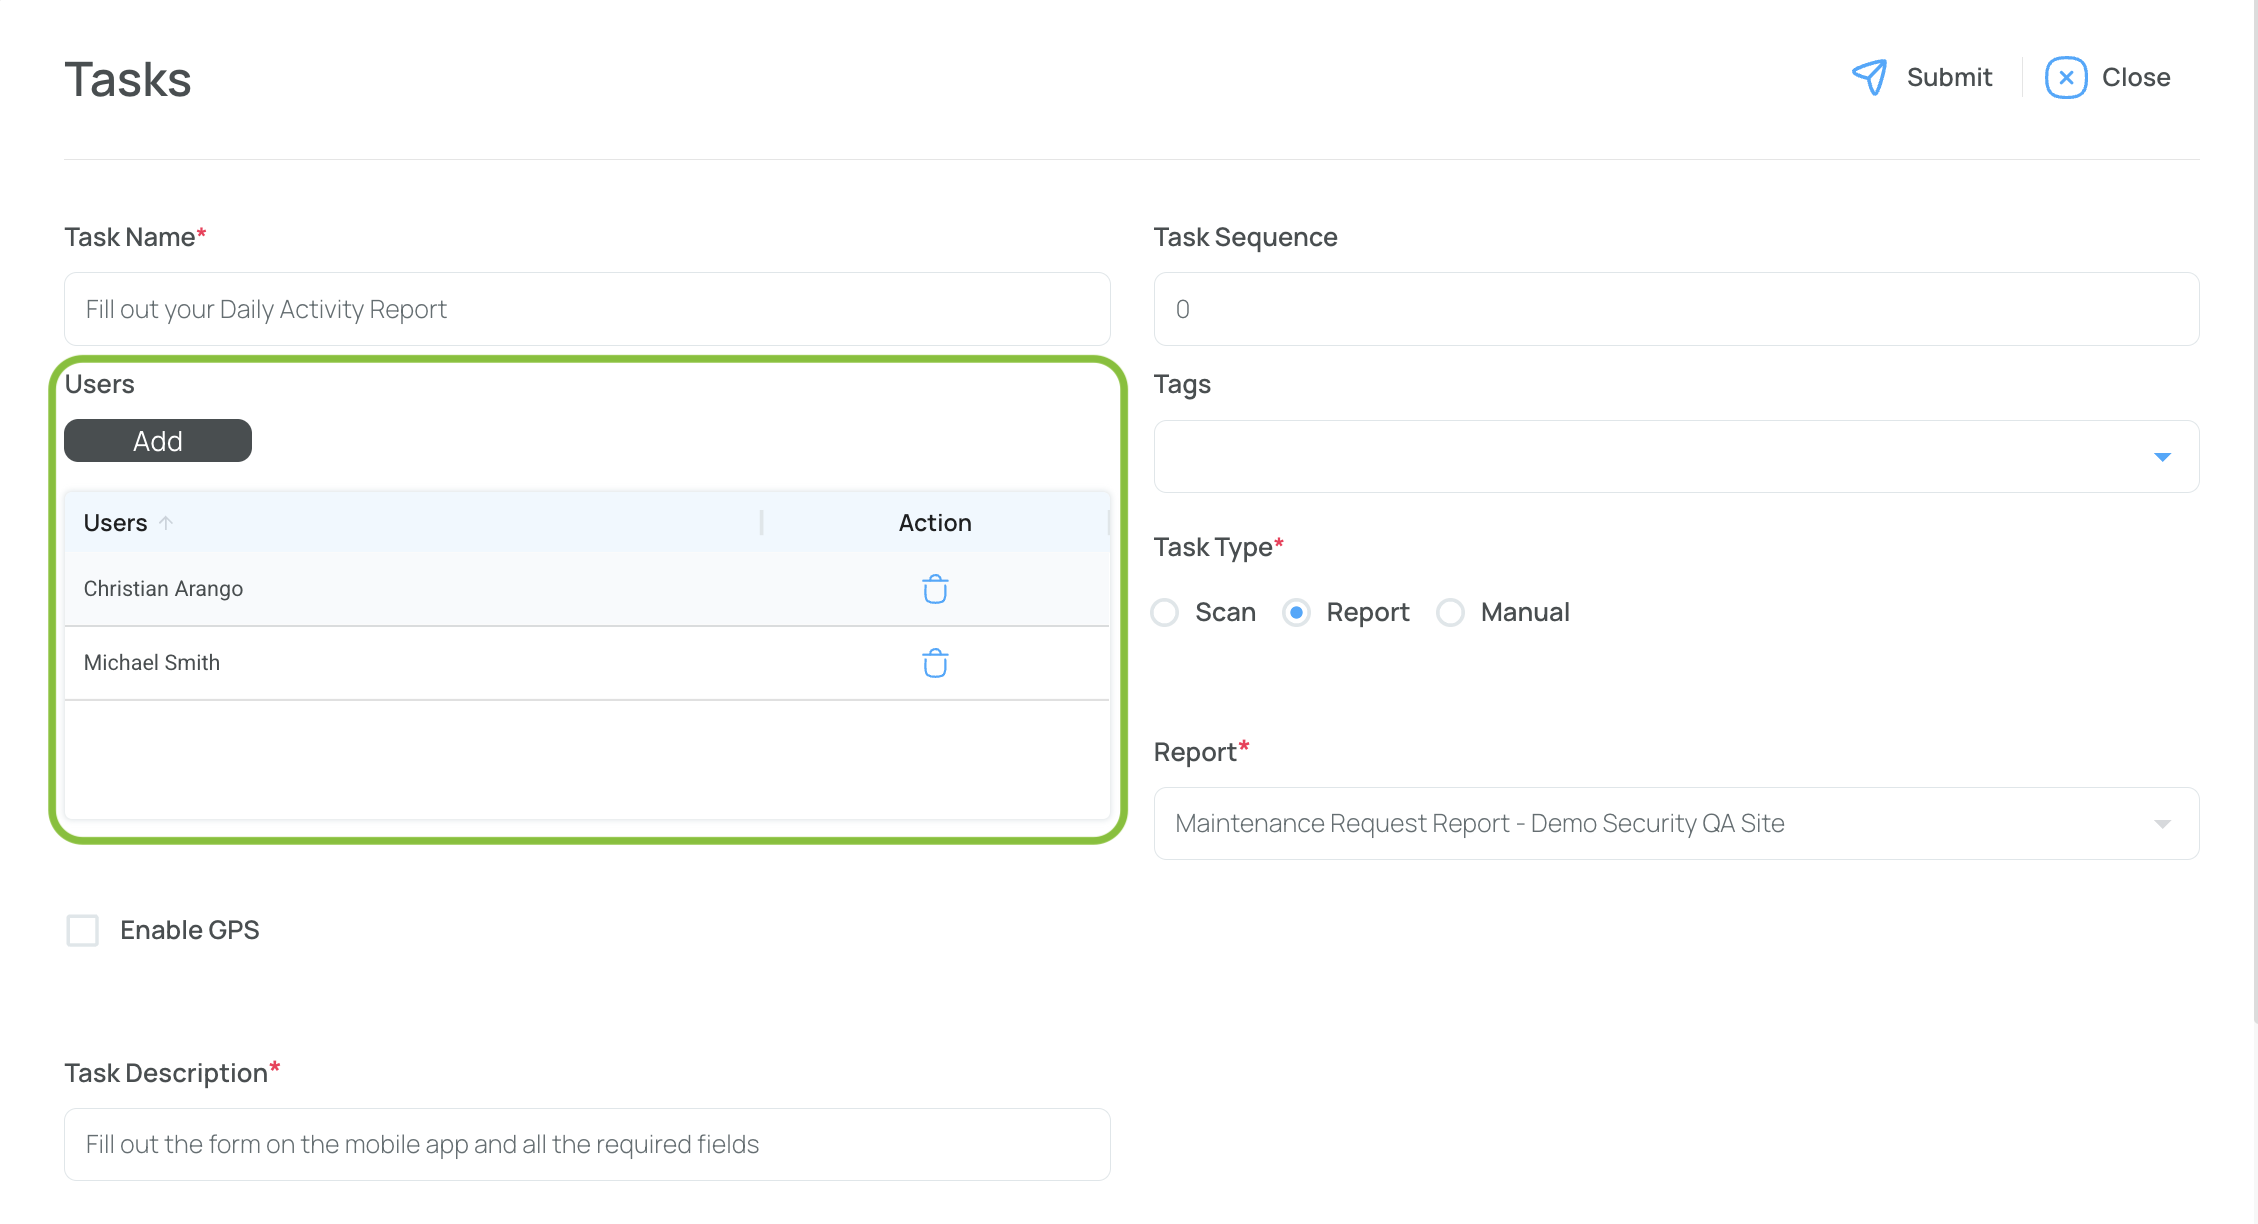The width and height of the screenshot is (2258, 1224).
Task: Enable GPS checkbox
Action: (x=83, y=930)
